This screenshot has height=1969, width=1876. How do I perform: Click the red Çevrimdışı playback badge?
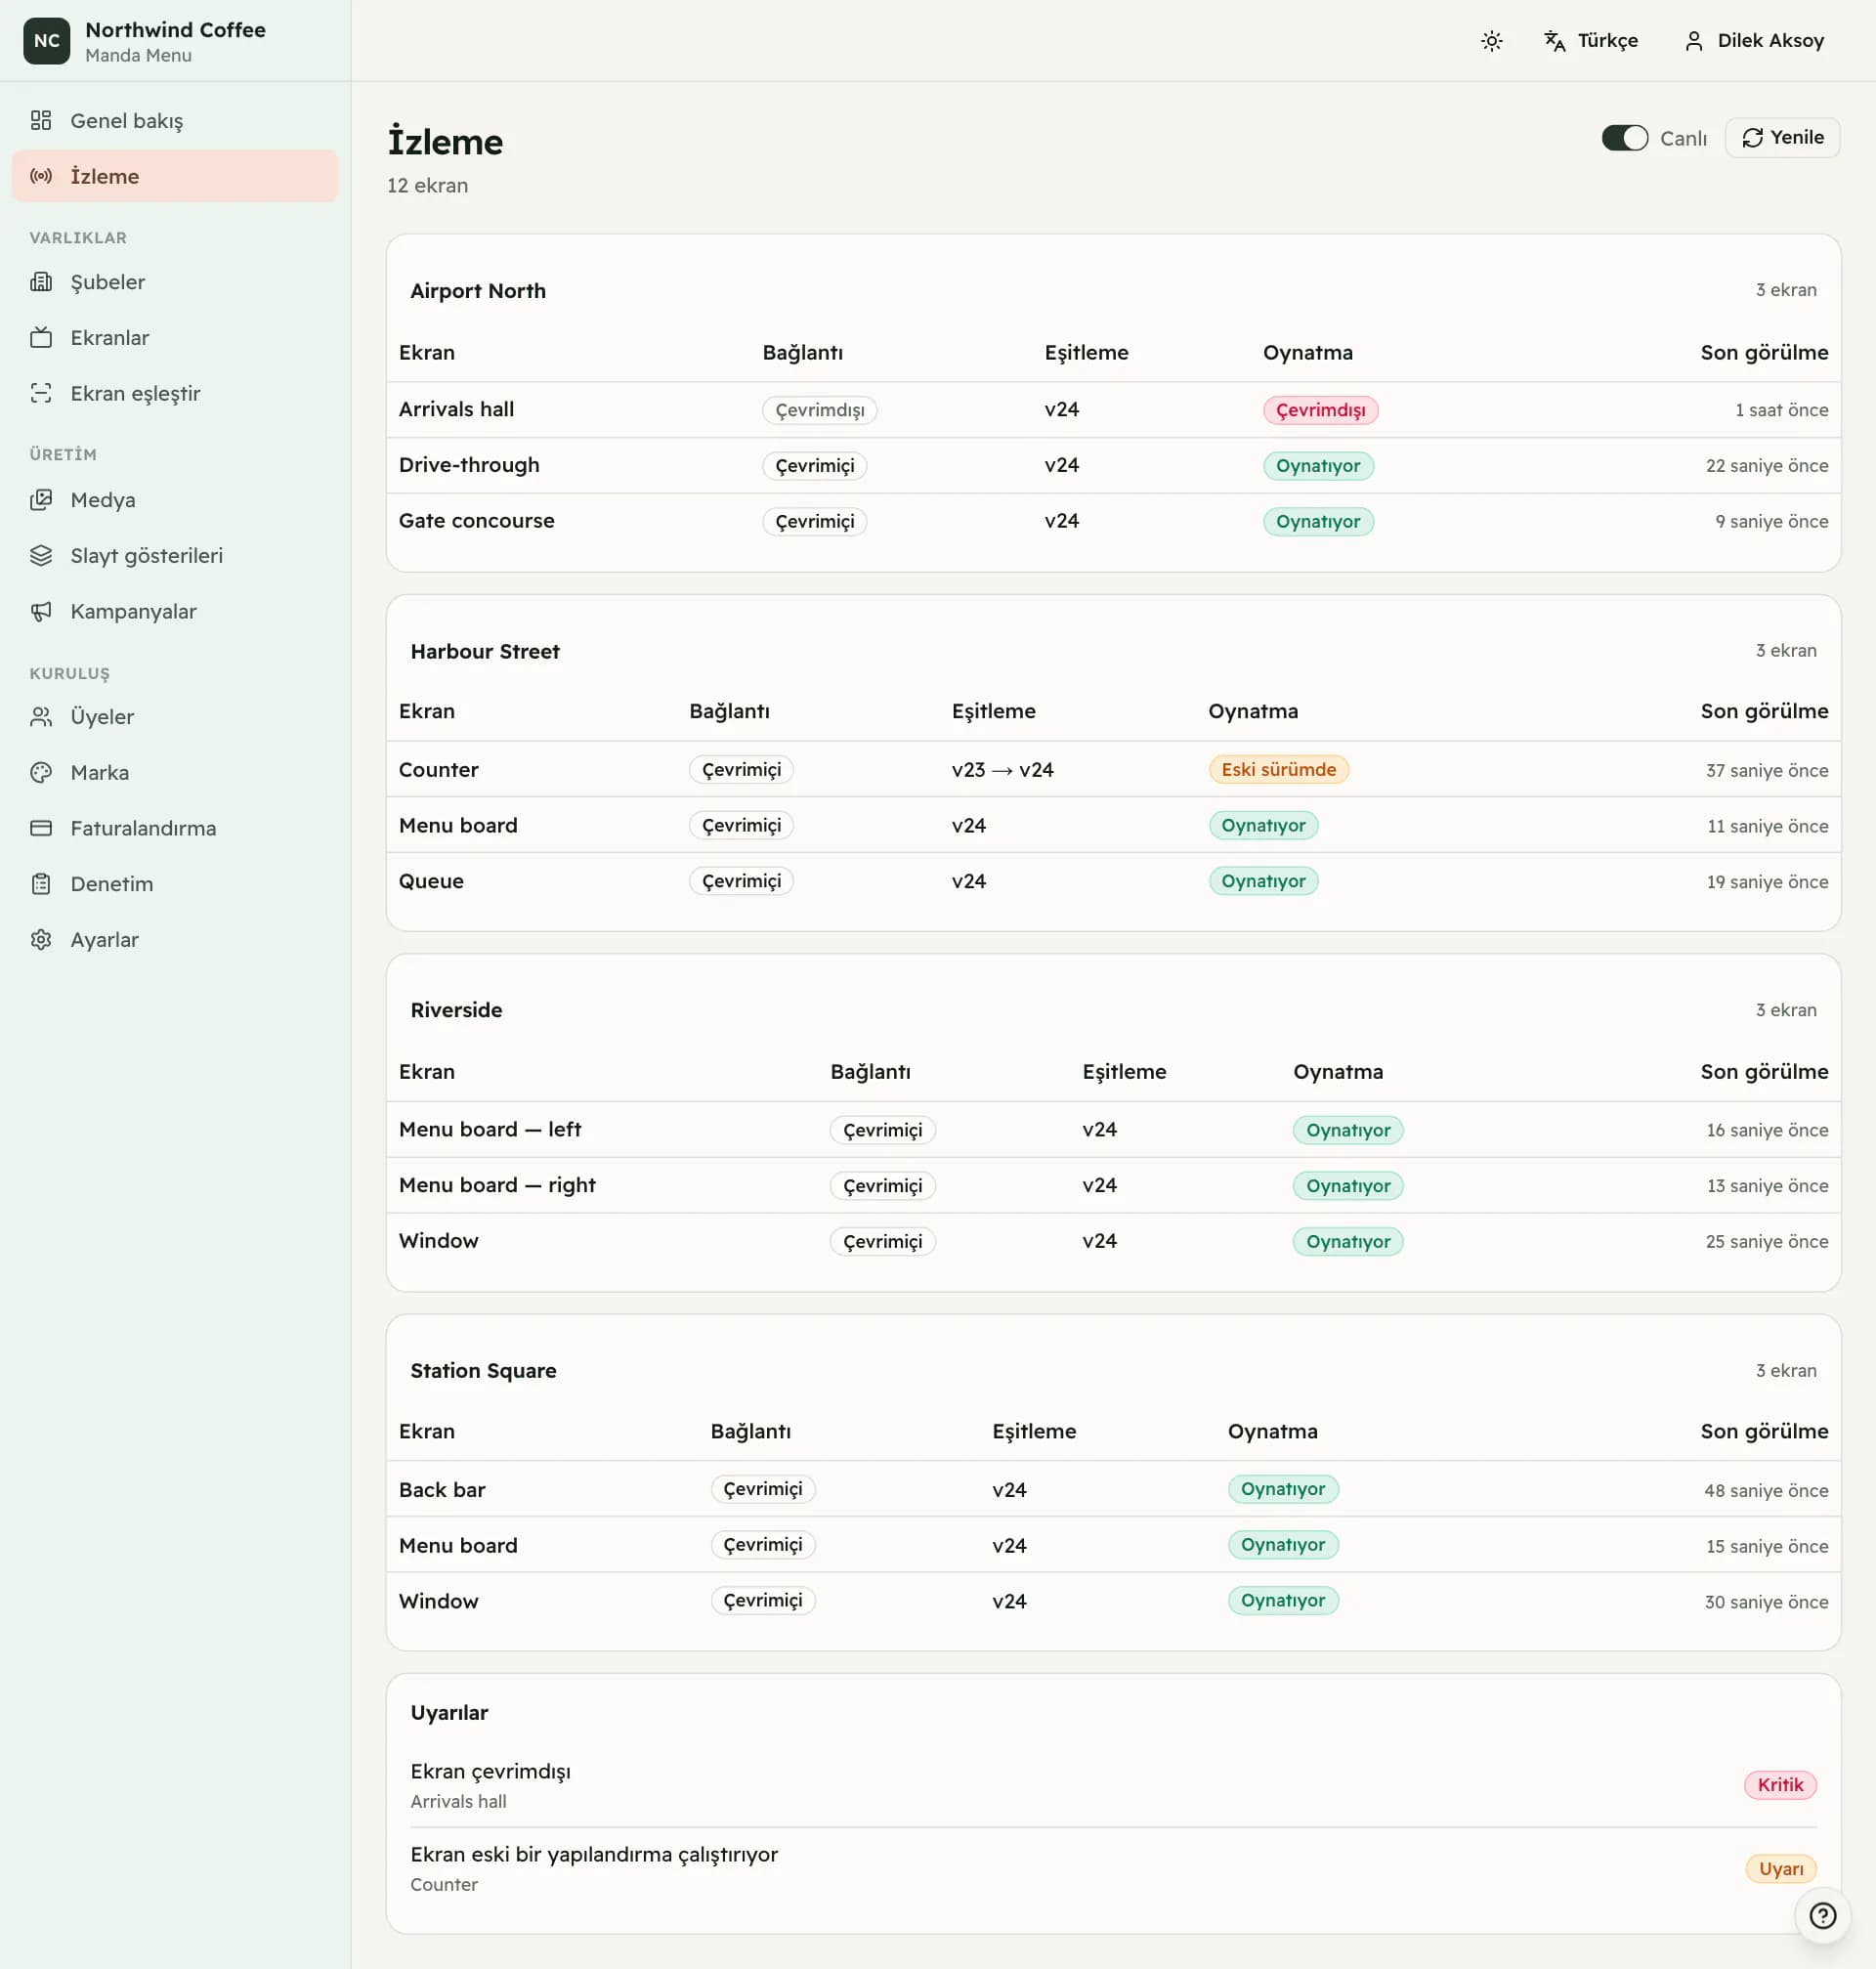pyautogui.click(x=1320, y=410)
